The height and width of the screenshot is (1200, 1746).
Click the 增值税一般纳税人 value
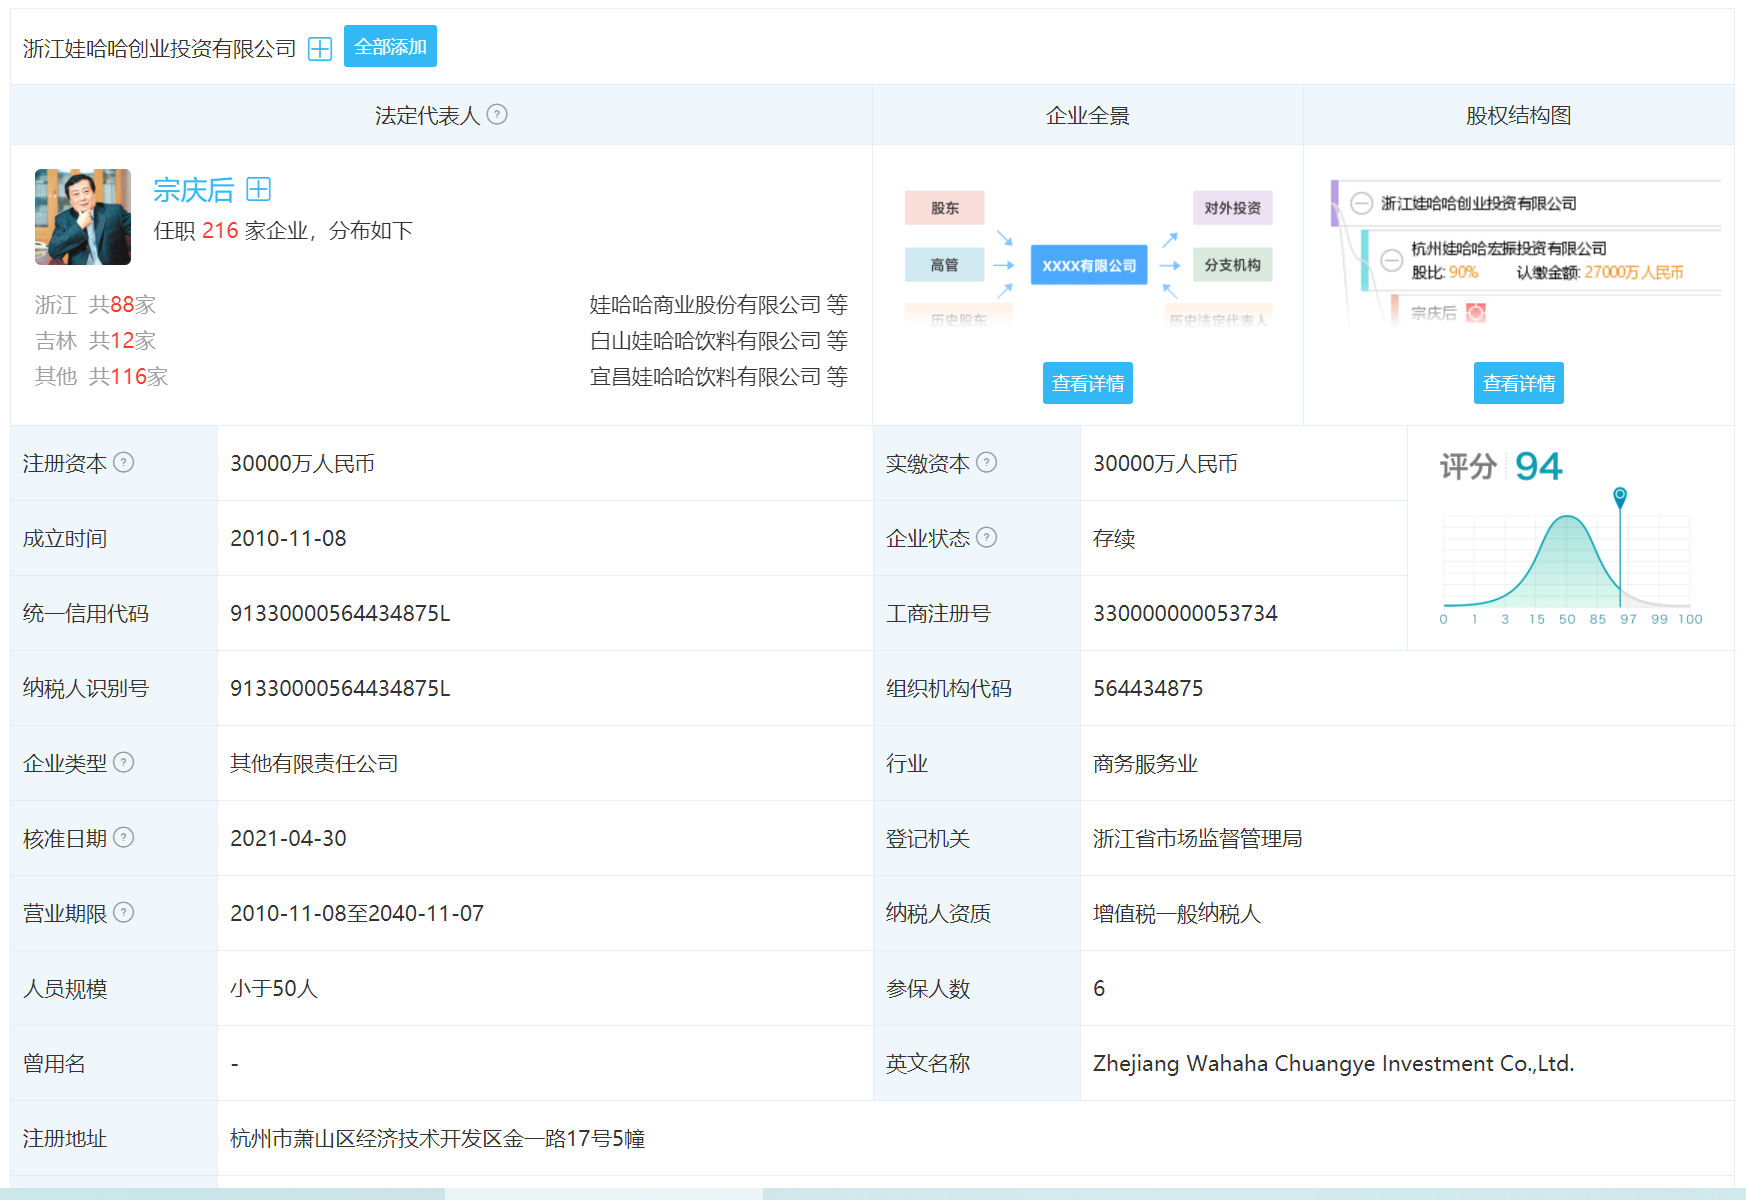pos(1176,913)
